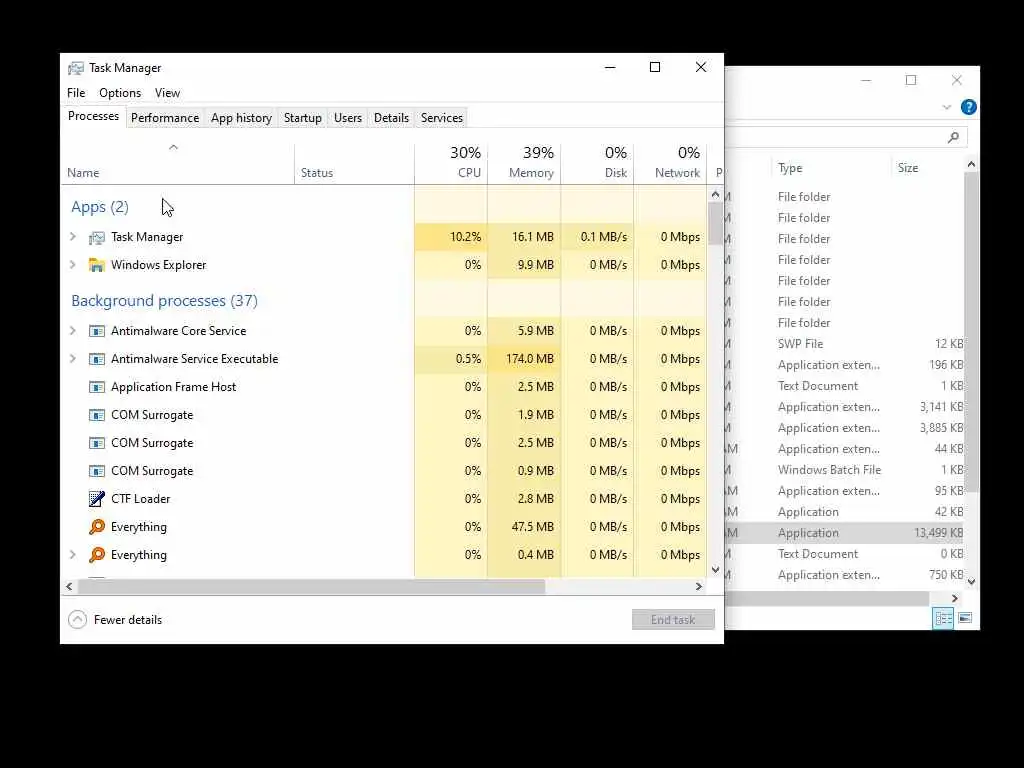Click the COM Surrogate 0.9 MB row icon

(x=97, y=471)
